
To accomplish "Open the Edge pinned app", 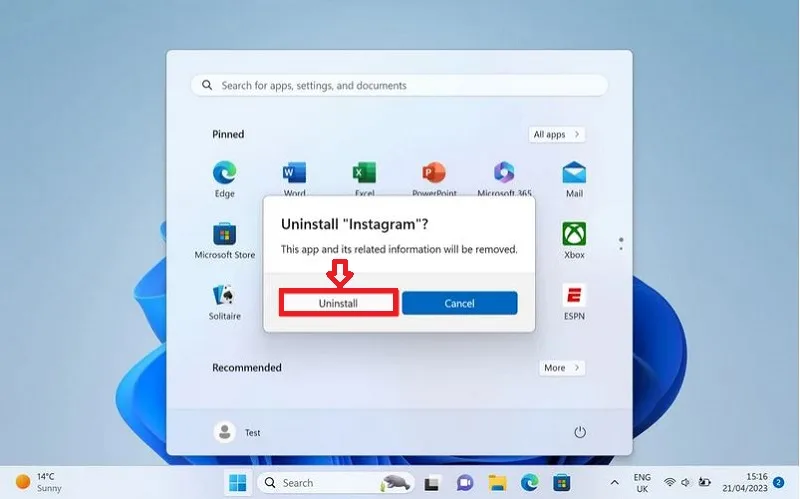I will pos(224,179).
